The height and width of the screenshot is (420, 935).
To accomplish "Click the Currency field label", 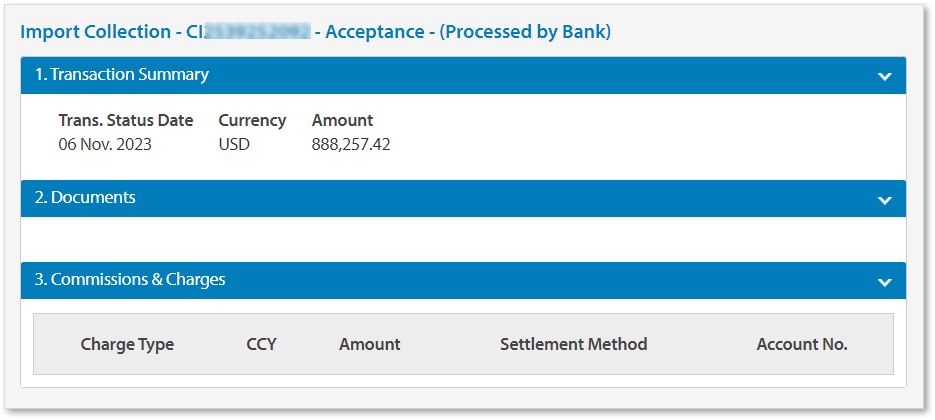I will pos(252,120).
